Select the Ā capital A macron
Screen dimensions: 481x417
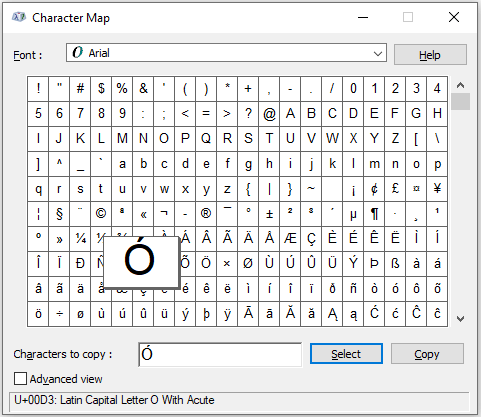coord(248,314)
